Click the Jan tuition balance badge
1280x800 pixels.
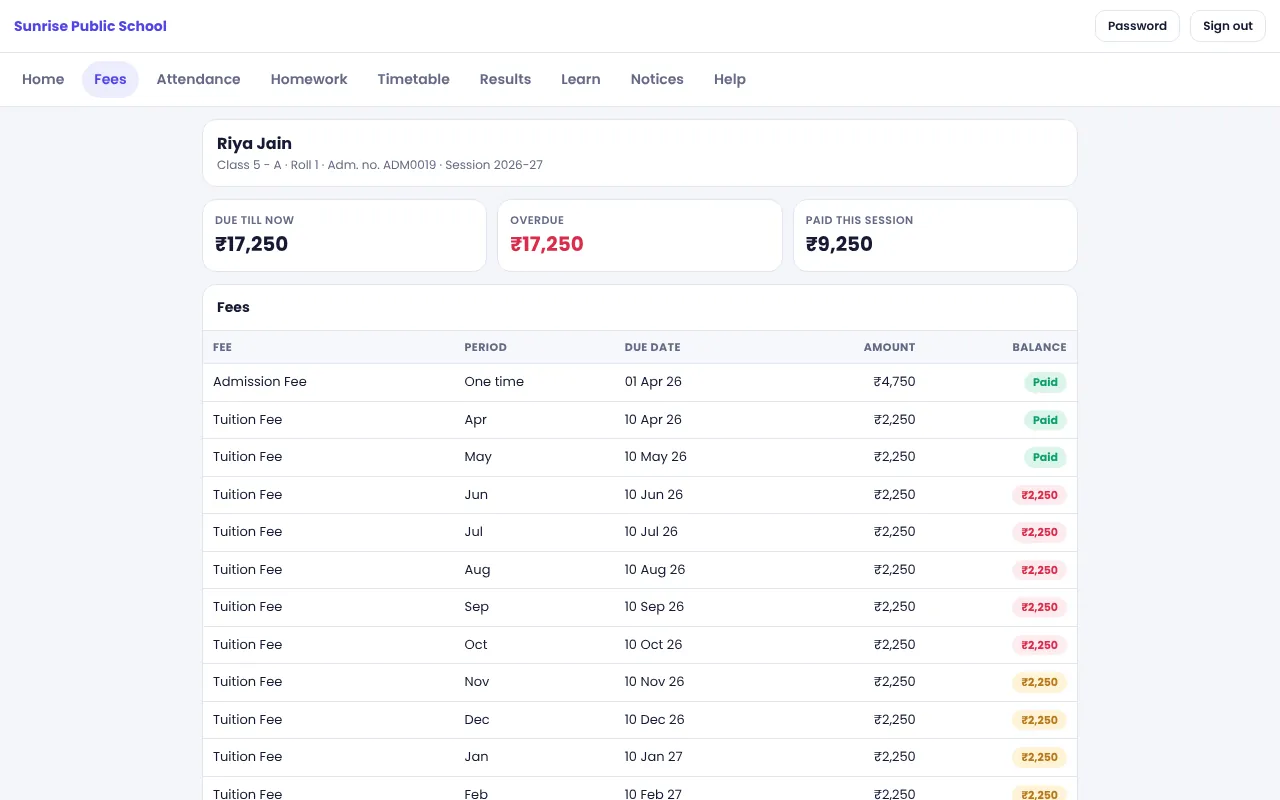[x=1039, y=757]
